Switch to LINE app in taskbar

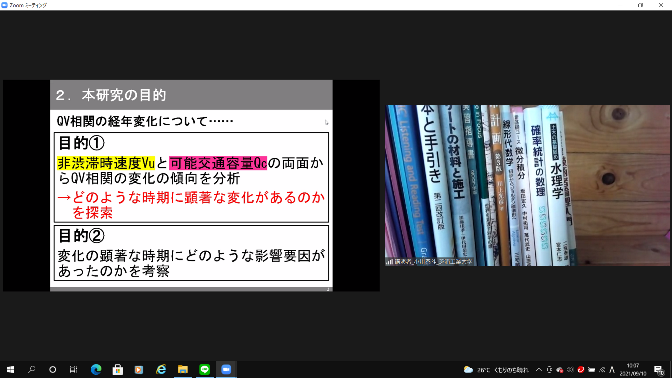[x=204, y=369]
